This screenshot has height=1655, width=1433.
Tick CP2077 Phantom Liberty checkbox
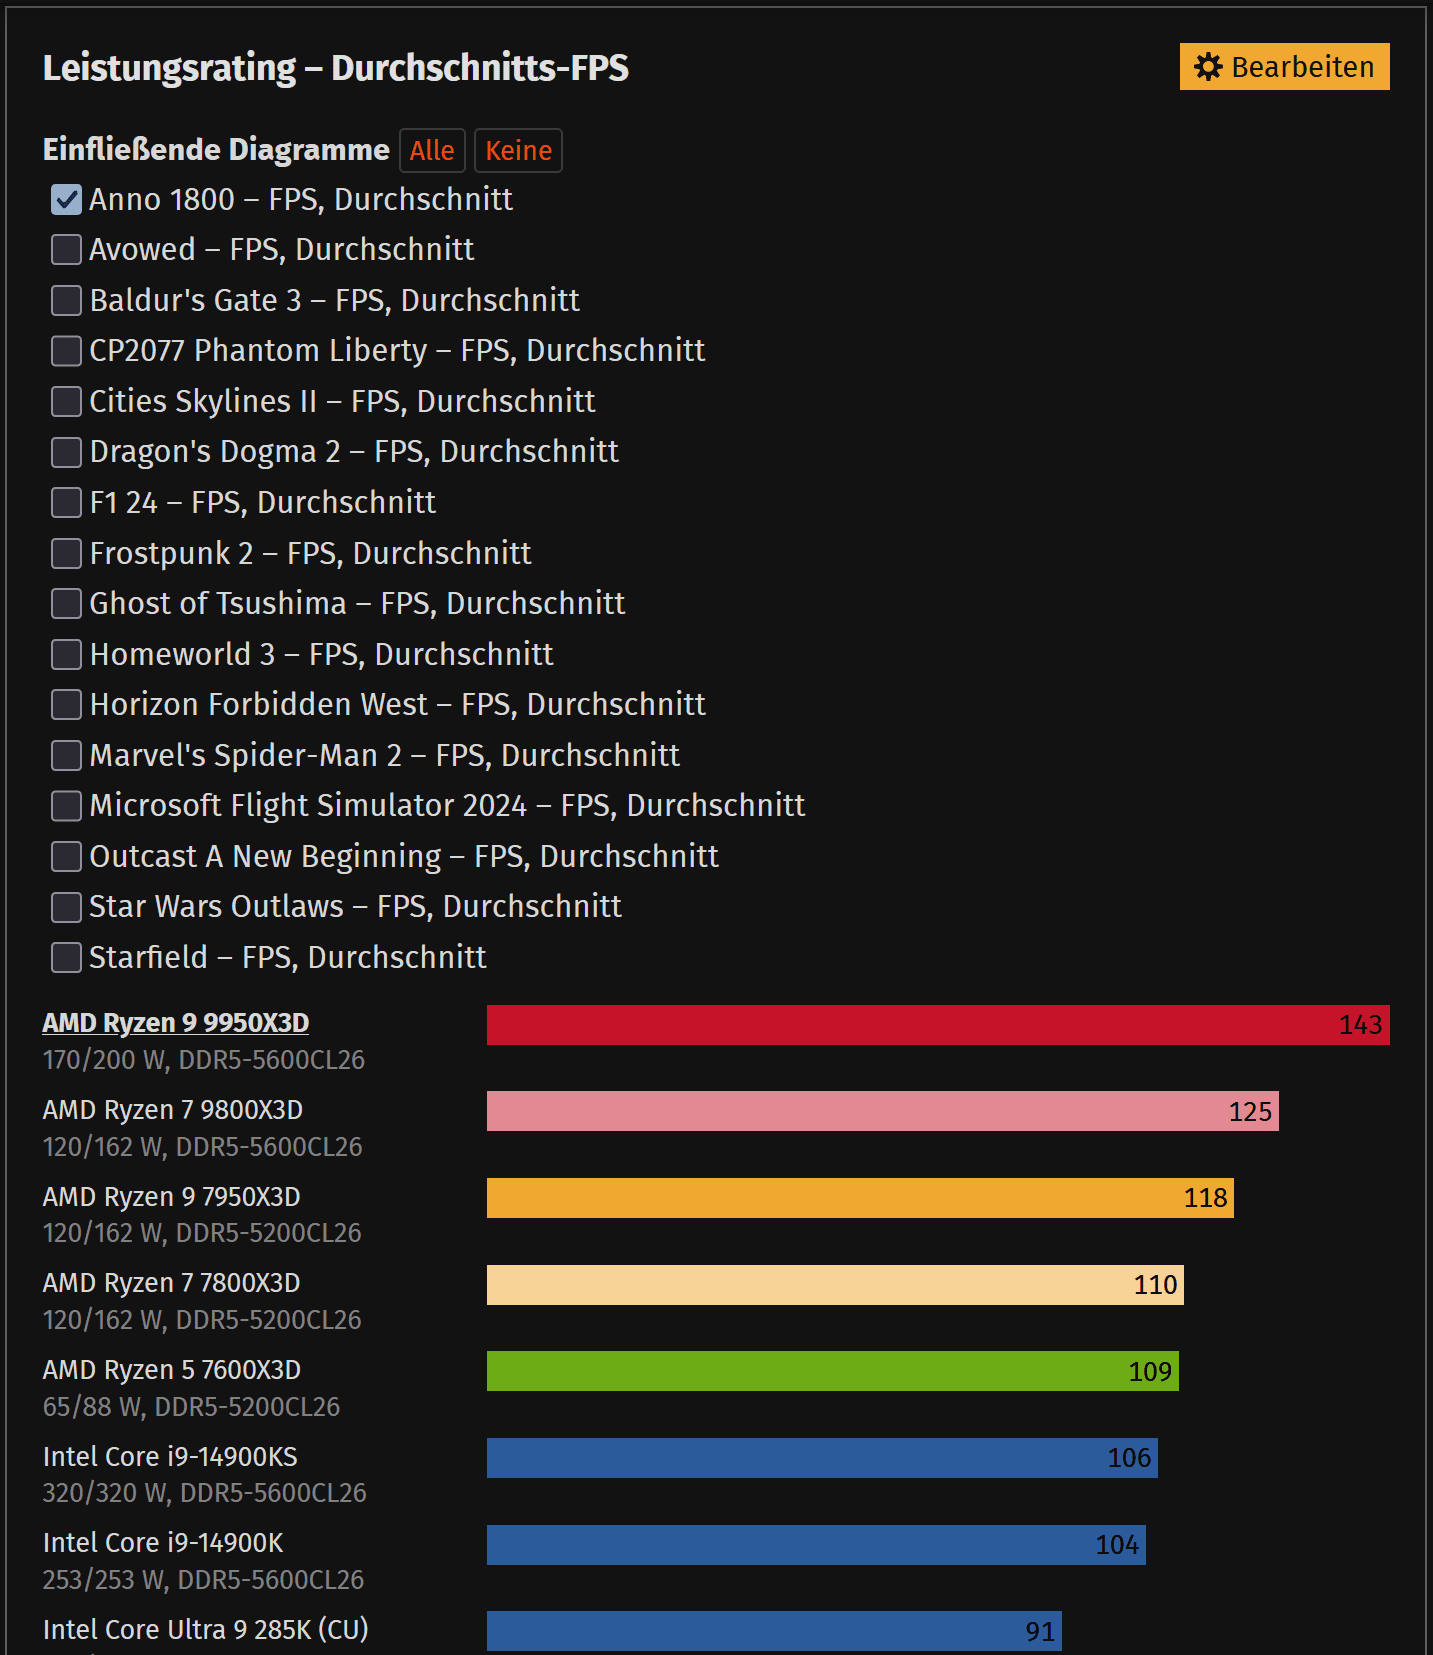click(x=66, y=351)
